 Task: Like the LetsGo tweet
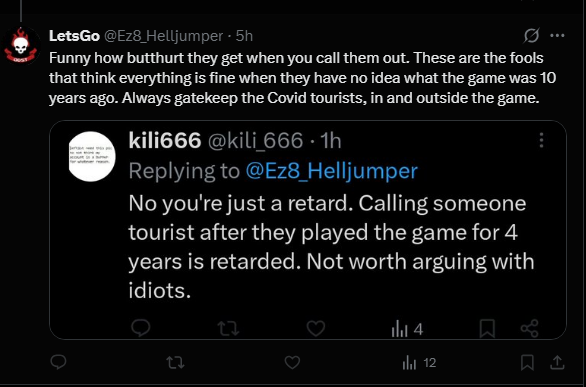(292, 362)
